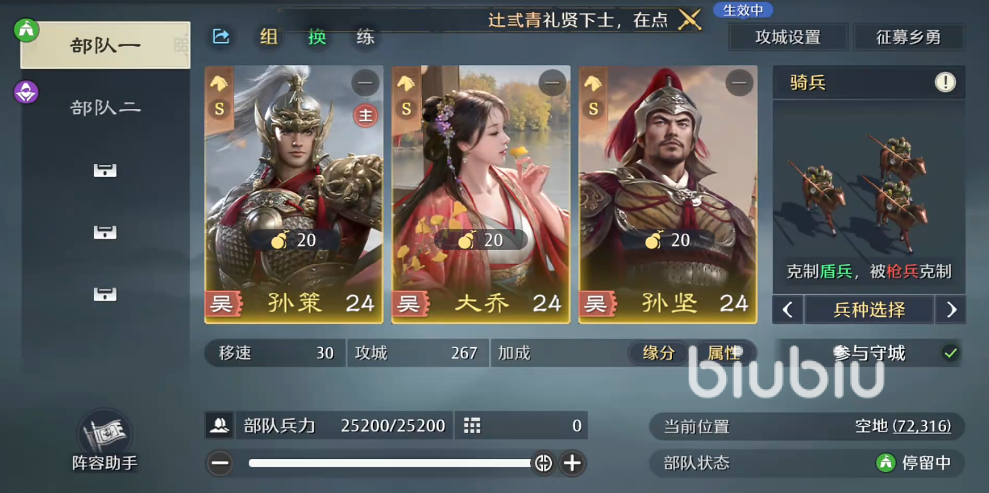Select the 练 training icon

tap(365, 37)
